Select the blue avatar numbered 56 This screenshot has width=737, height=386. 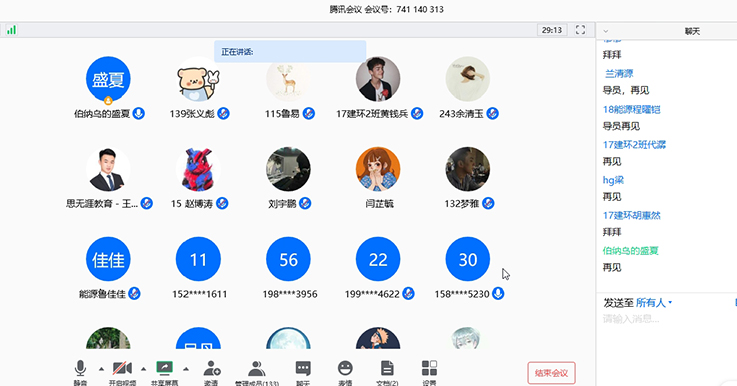[x=288, y=259]
